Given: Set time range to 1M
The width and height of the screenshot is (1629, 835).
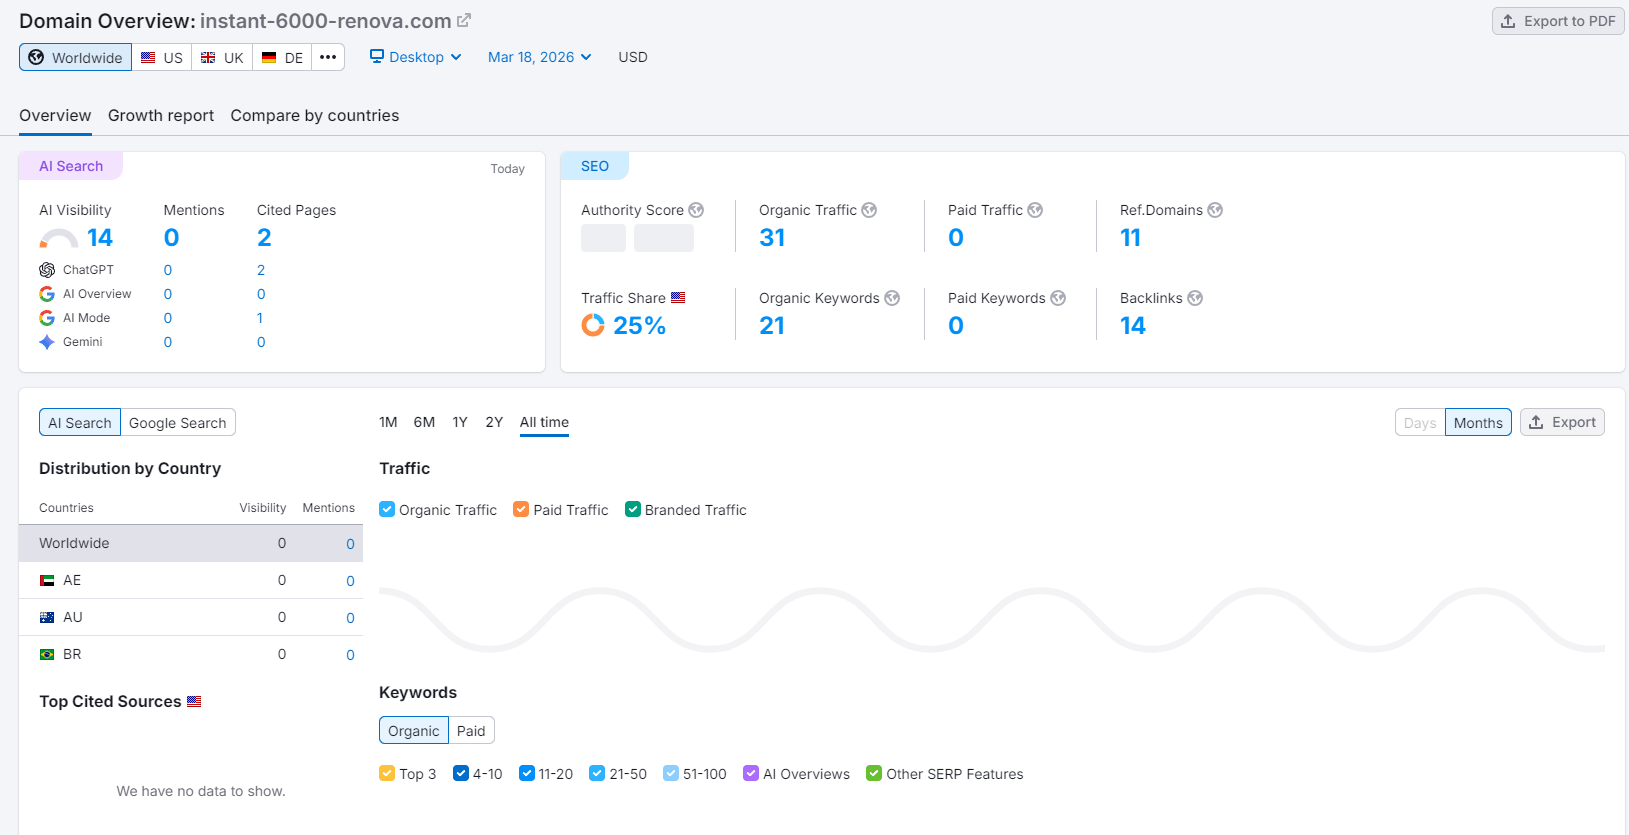Looking at the screenshot, I should click(x=388, y=422).
